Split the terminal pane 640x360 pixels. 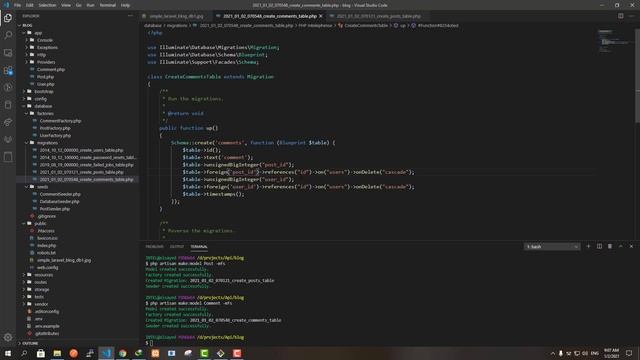(599, 247)
